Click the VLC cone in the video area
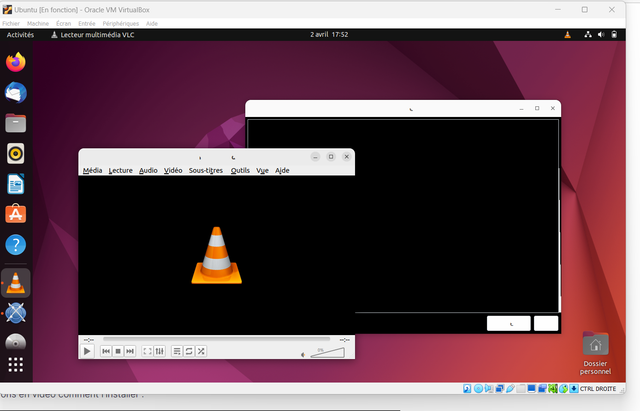 (x=217, y=255)
